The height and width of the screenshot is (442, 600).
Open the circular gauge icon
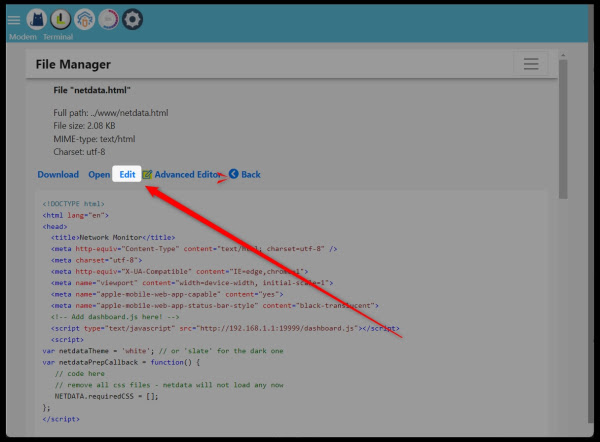[x=108, y=19]
